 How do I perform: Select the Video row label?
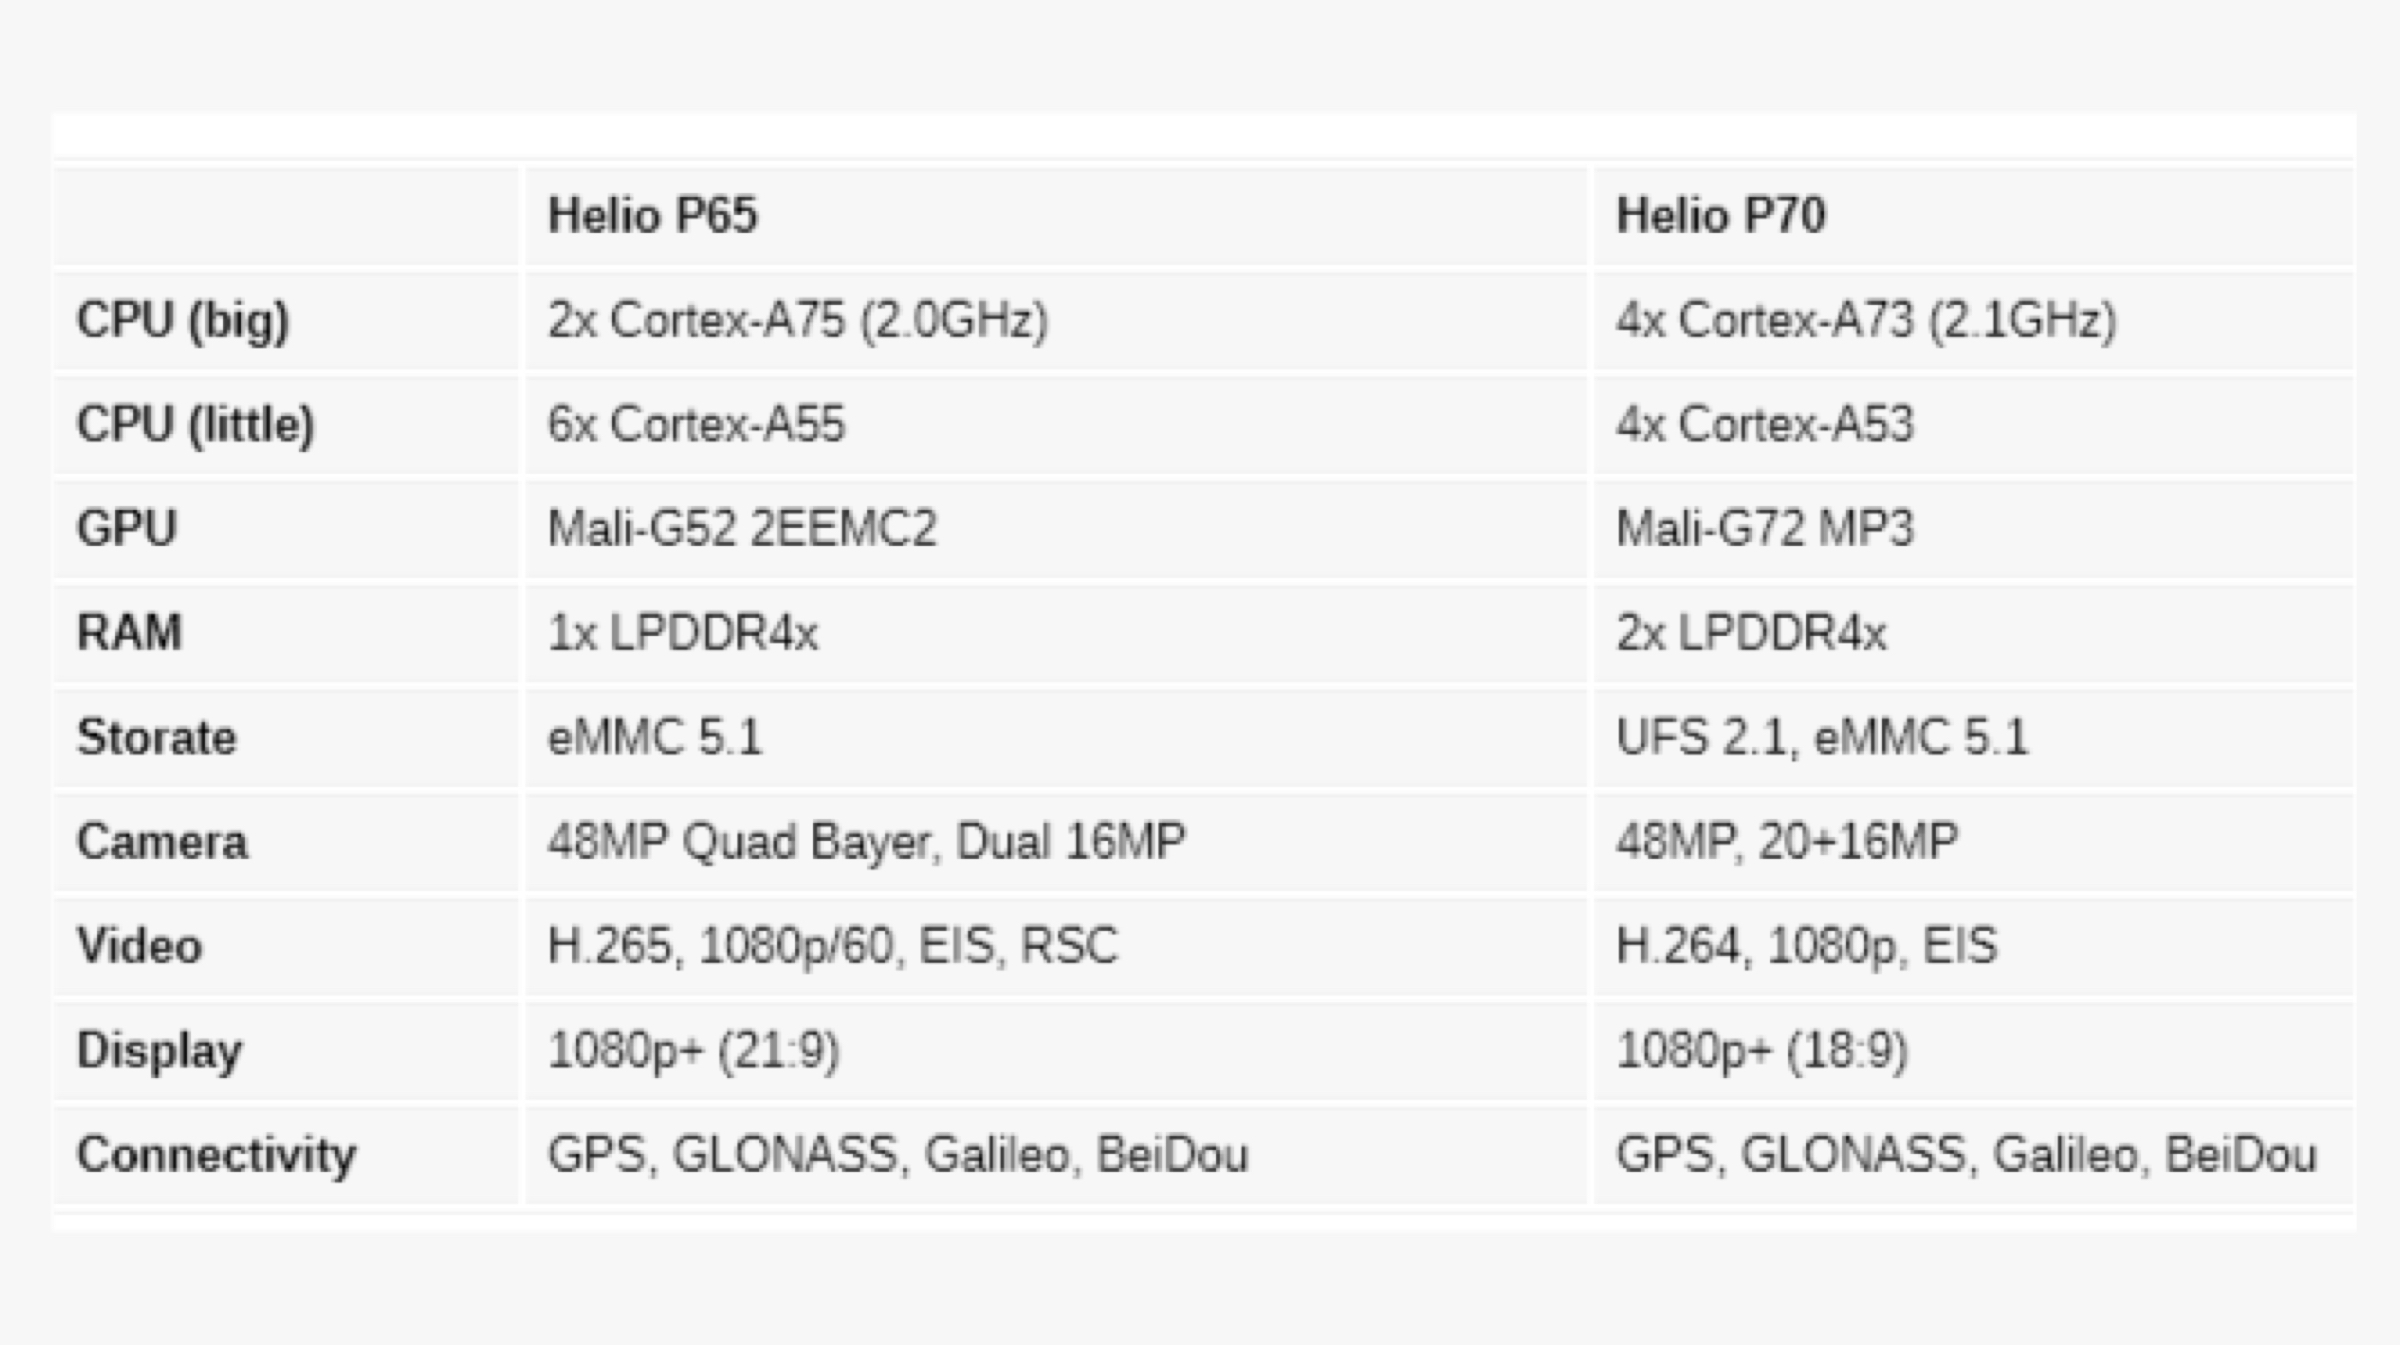140,946
